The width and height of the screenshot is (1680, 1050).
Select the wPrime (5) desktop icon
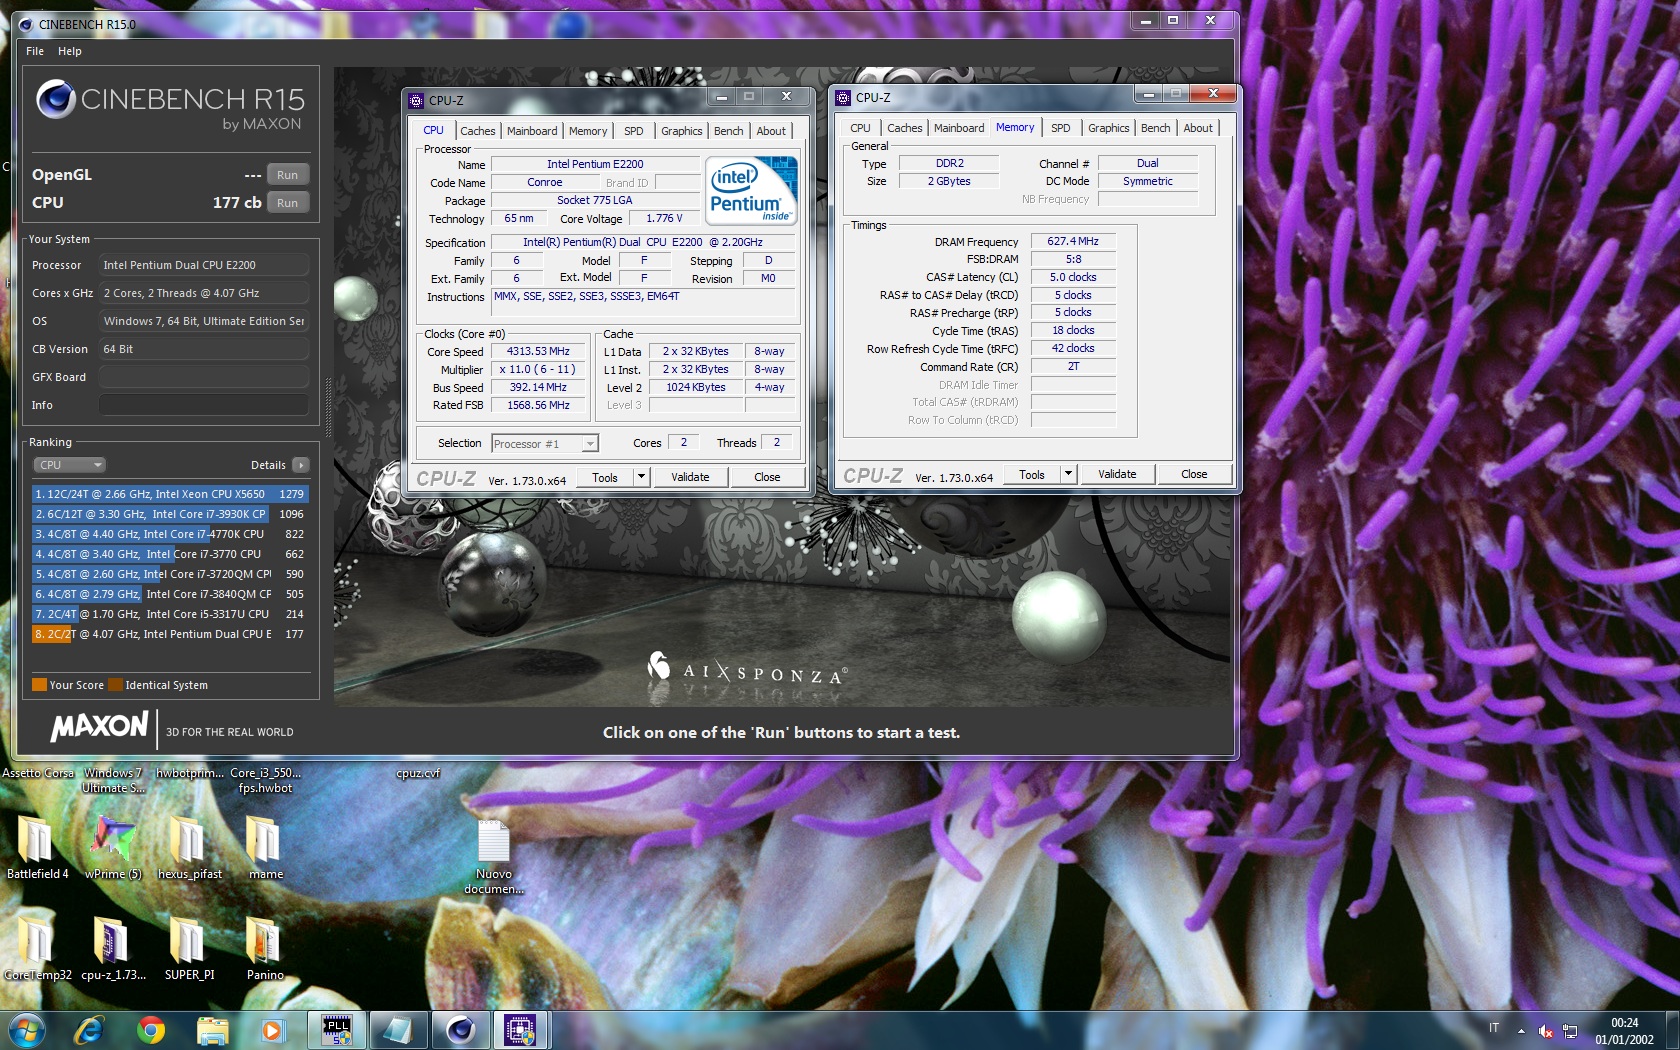pos(113,846)
